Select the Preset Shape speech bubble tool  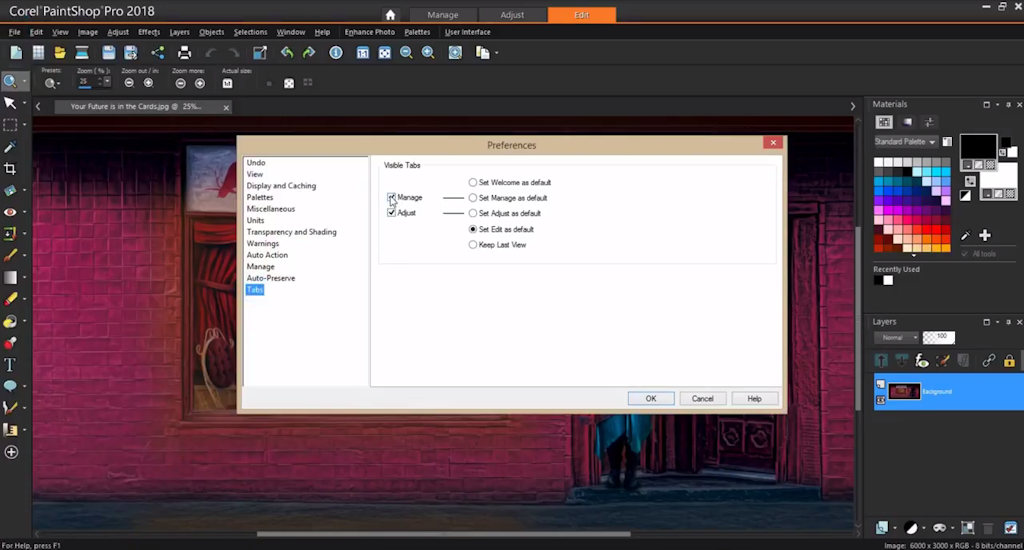pos(10,386)
